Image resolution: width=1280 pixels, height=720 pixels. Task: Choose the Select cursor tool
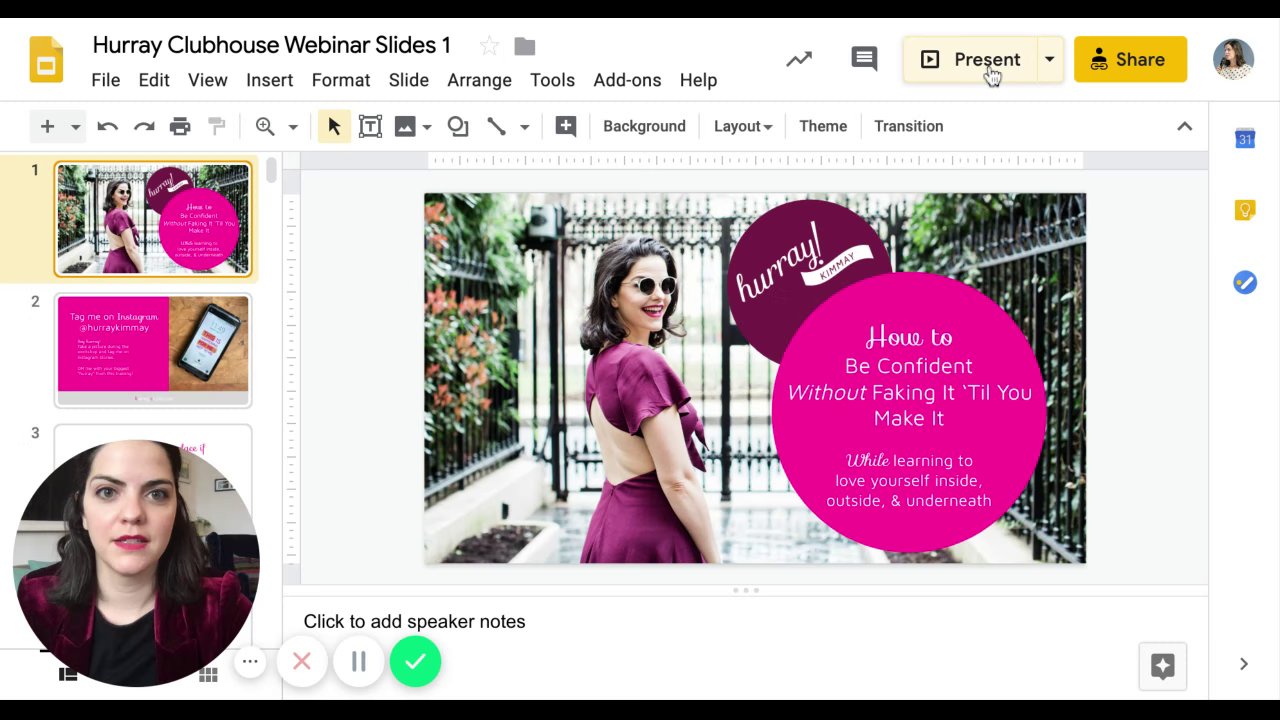click(334, 126)
